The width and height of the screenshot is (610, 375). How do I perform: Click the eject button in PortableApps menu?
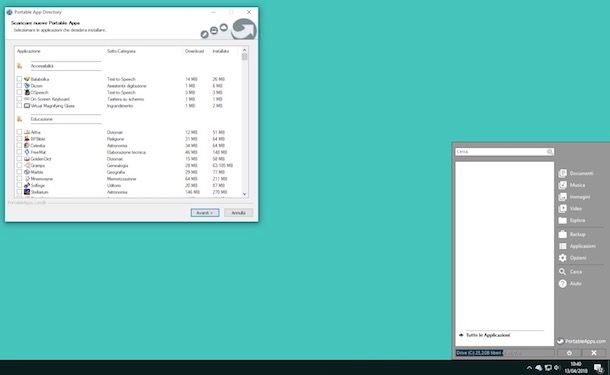pyautogui.click(x=569, y=353)
